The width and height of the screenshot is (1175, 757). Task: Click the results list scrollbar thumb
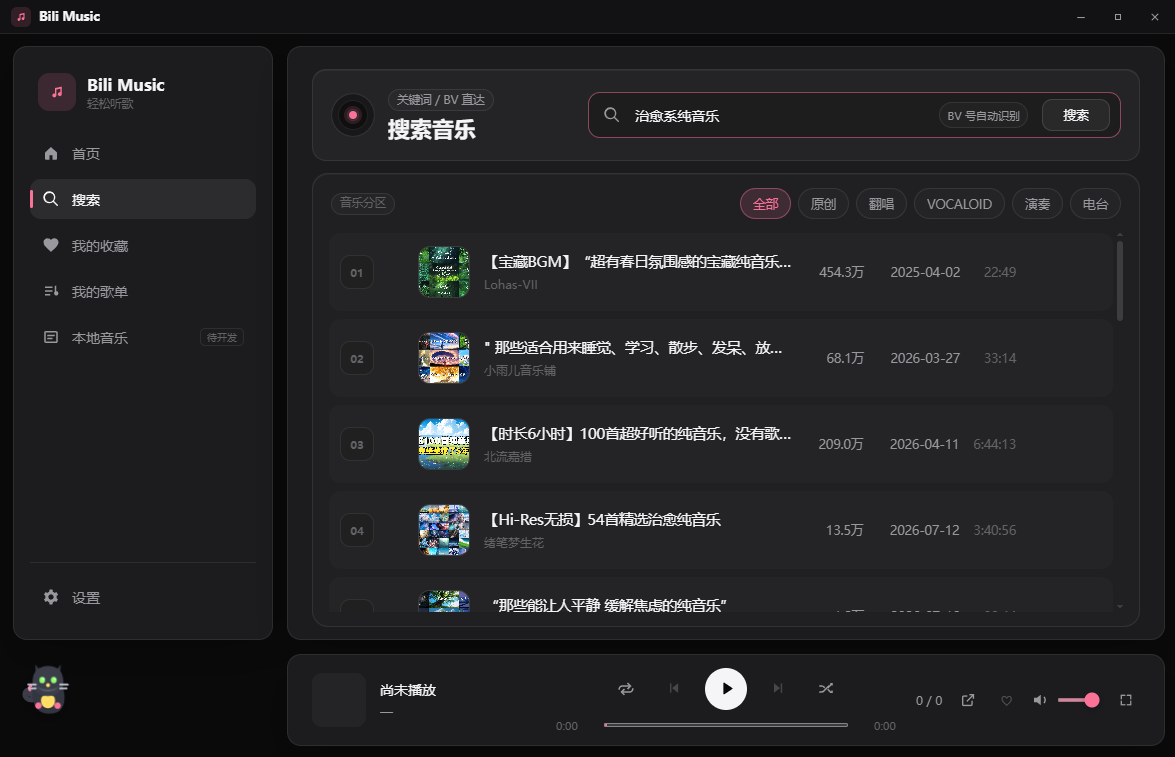tap(1120, 280)
